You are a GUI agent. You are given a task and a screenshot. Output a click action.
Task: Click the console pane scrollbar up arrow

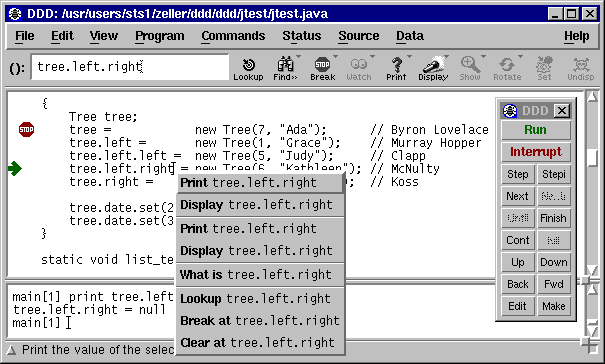point(592,290)
